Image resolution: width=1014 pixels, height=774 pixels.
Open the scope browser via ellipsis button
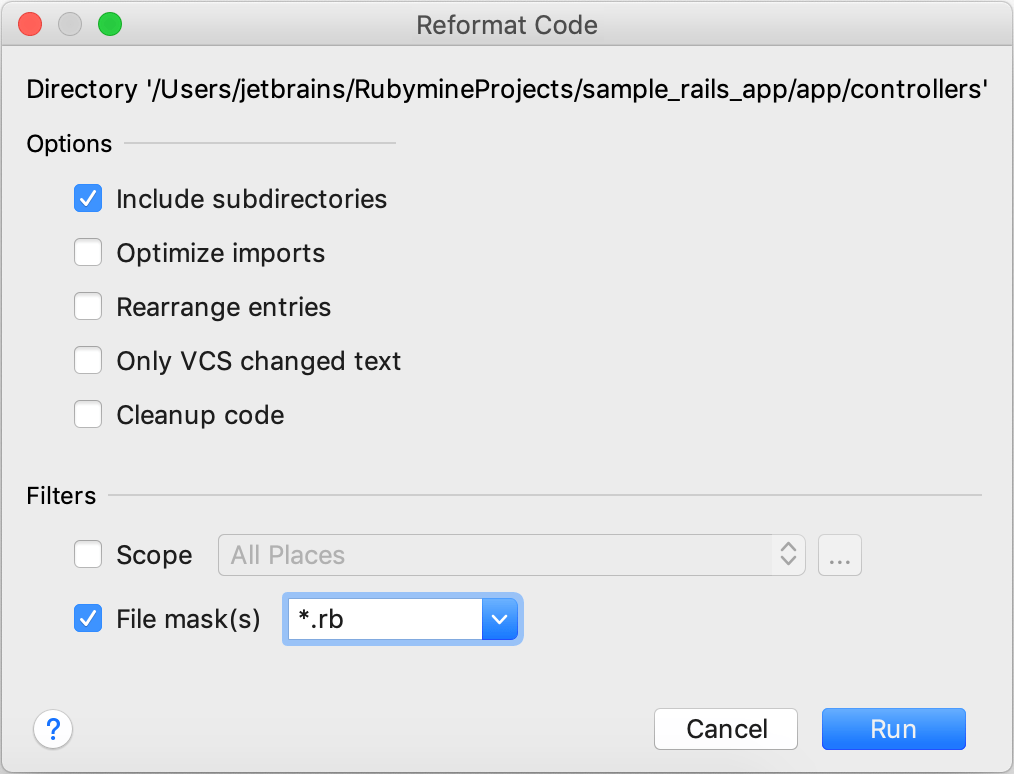point(840,555)
